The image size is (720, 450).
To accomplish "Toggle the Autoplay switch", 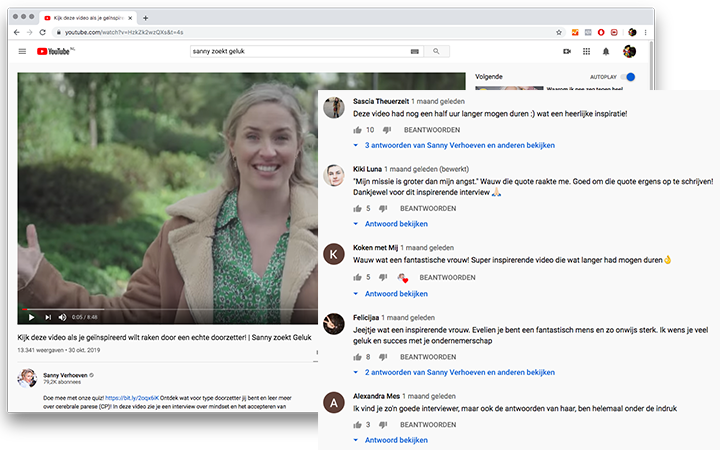I will (628, 77).
